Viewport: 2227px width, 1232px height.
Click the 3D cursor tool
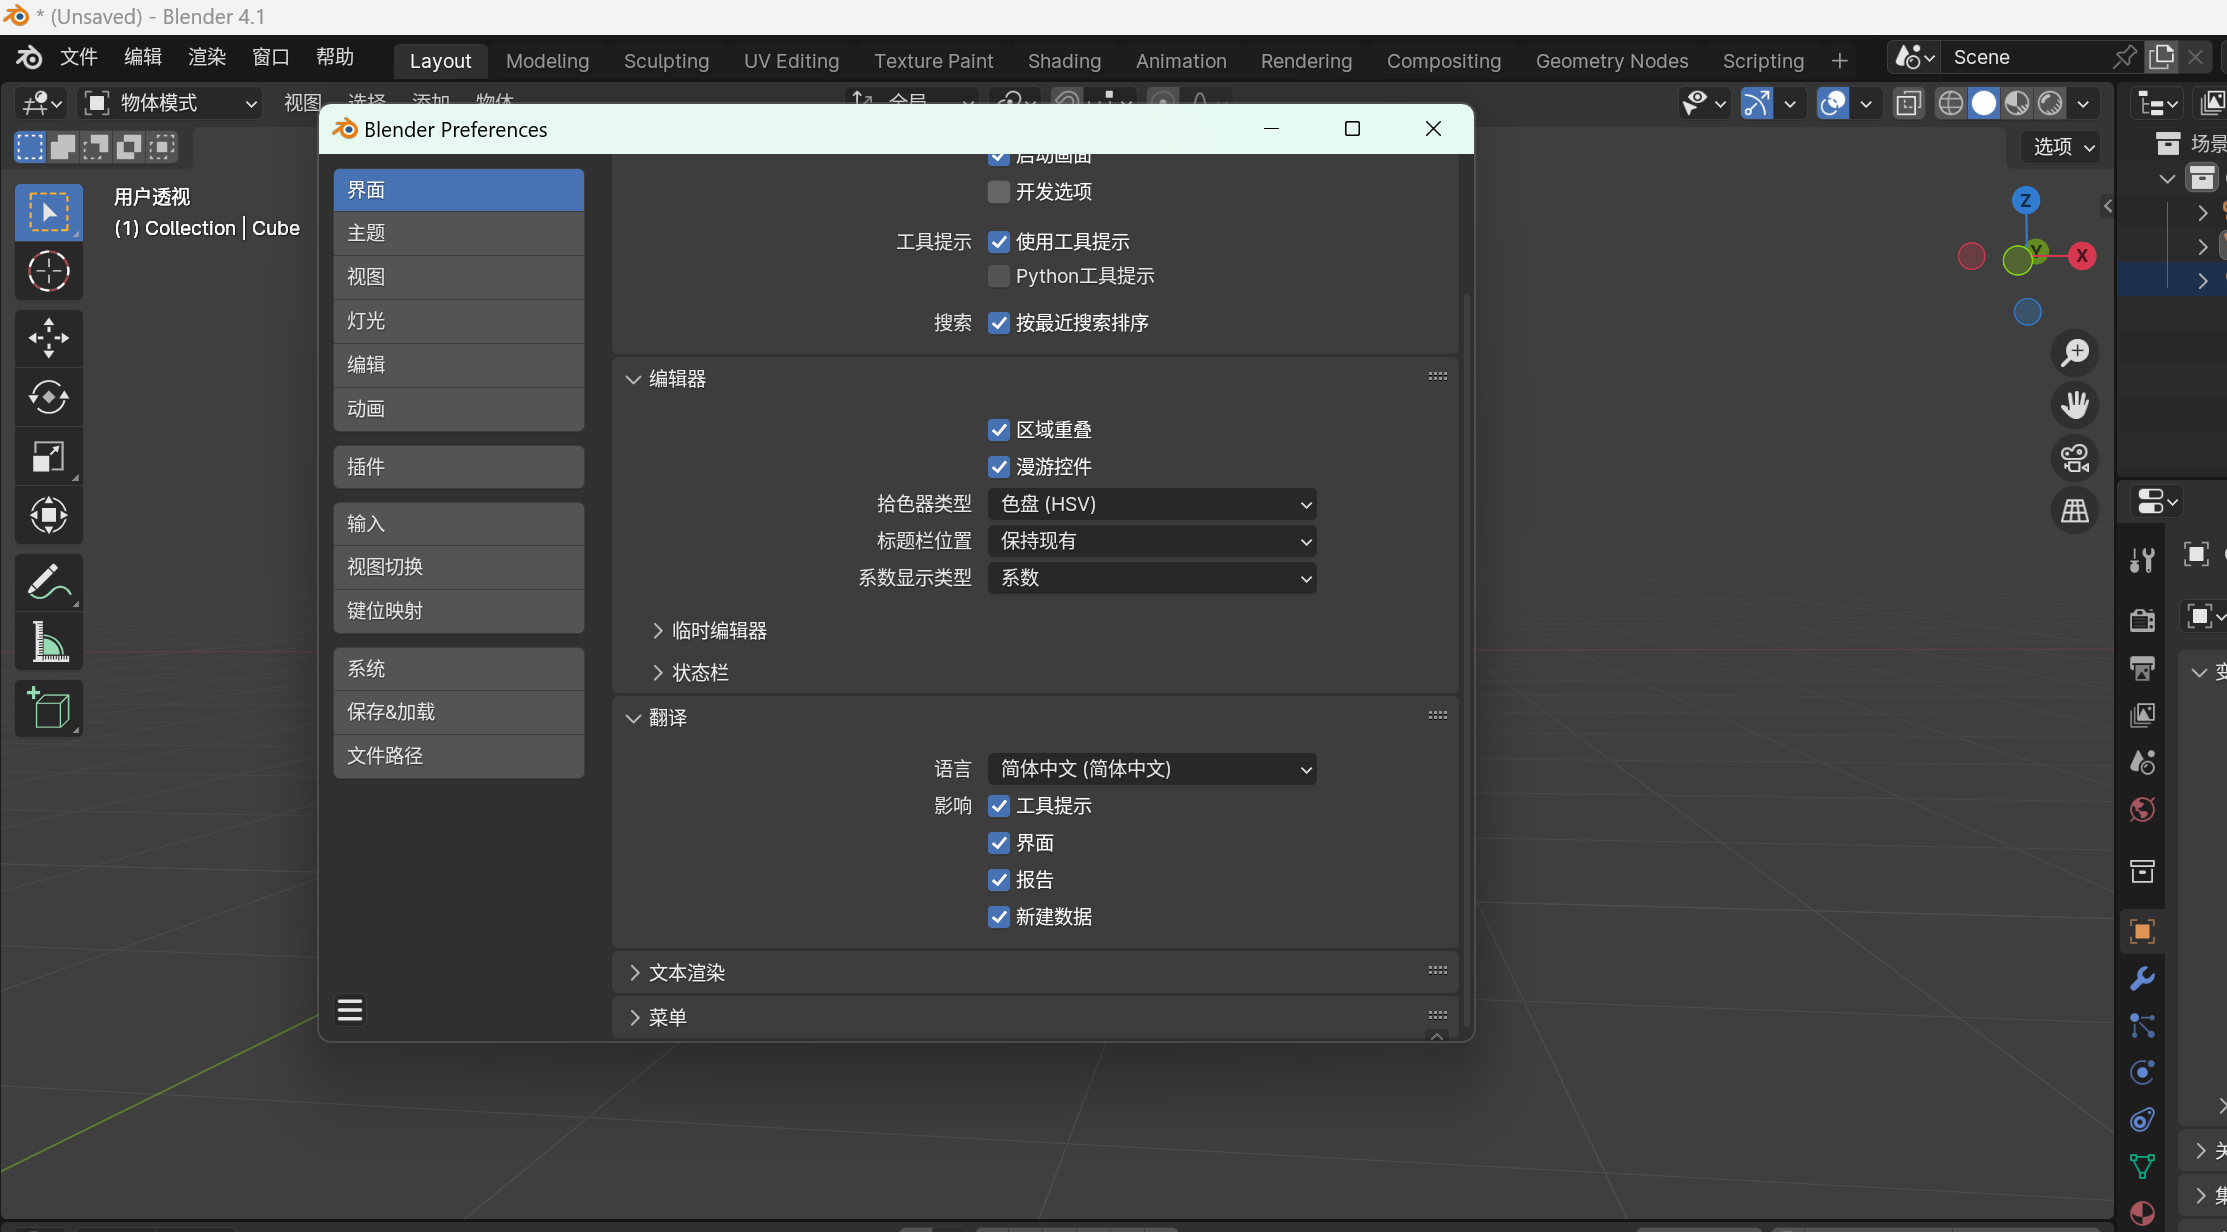click(48, 271)
